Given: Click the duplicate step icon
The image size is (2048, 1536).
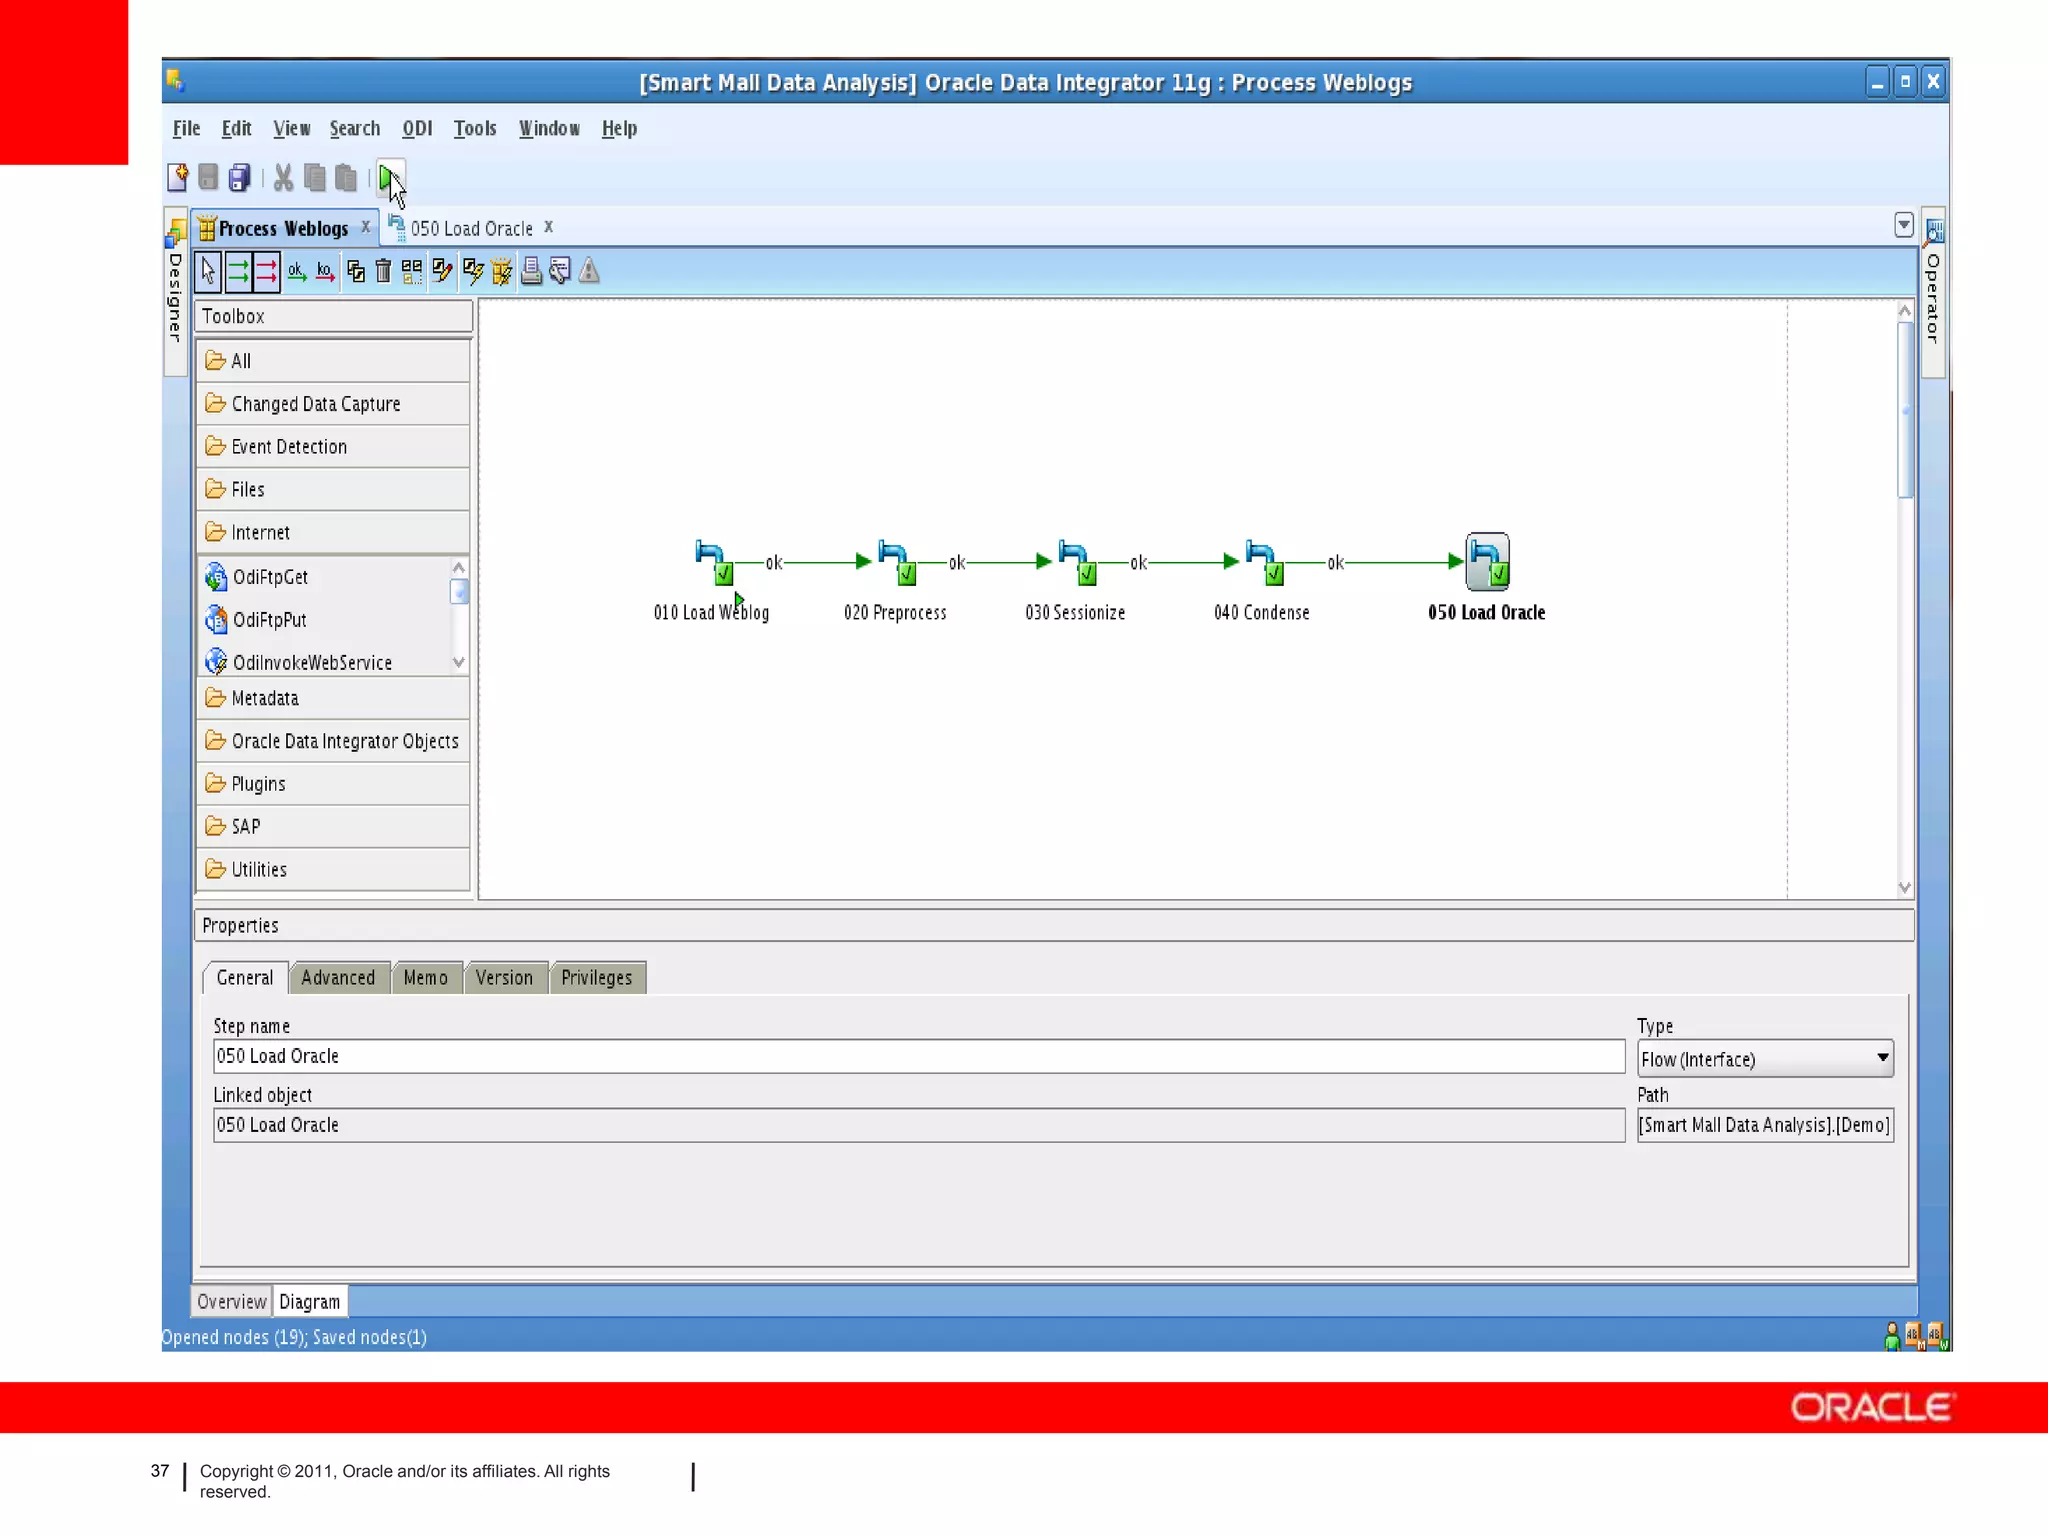Looking at the screenshot, I should click(x=355, y=271).
